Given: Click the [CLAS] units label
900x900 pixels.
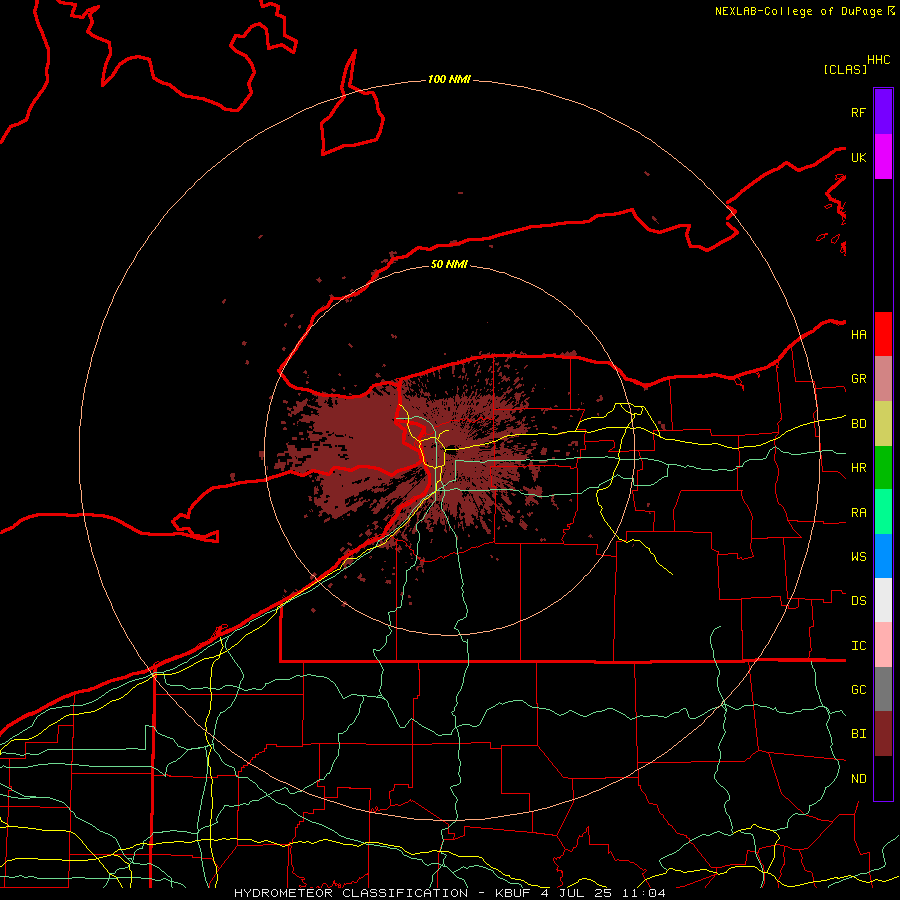Looking at the screenshot, I should pos(845,69).
